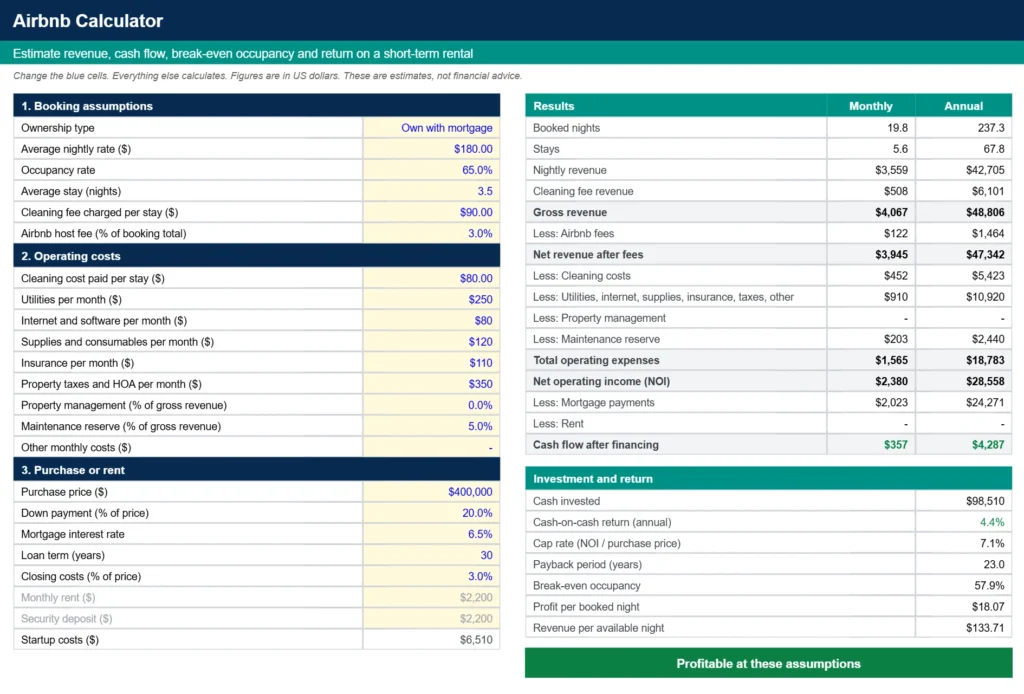The height and width of the screenshot is (694, 1024).
Task: Click Break-even occupancy value 57.9%
Action: (x=963, y=586)
